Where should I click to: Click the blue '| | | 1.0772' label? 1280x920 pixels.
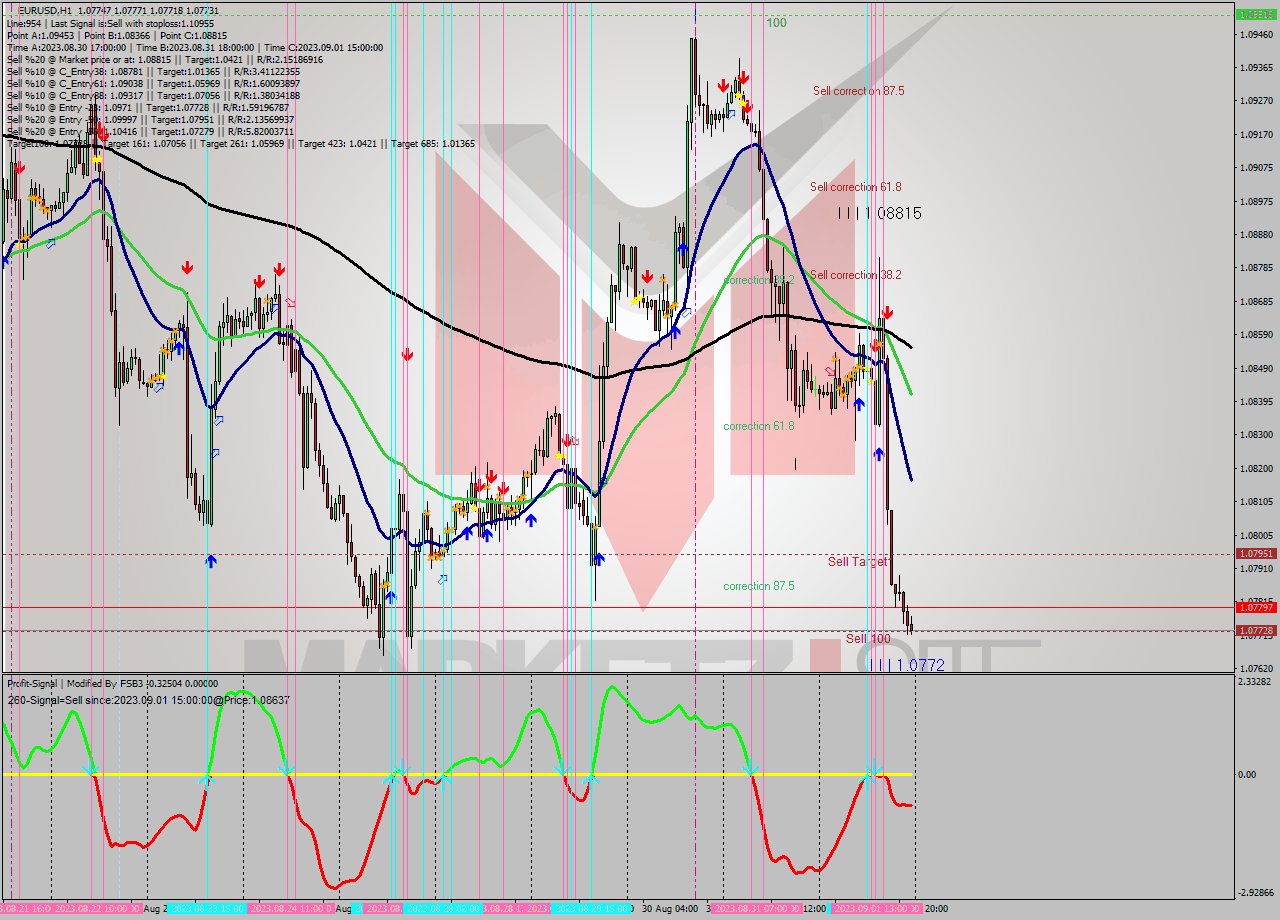(x=906, y=664)
